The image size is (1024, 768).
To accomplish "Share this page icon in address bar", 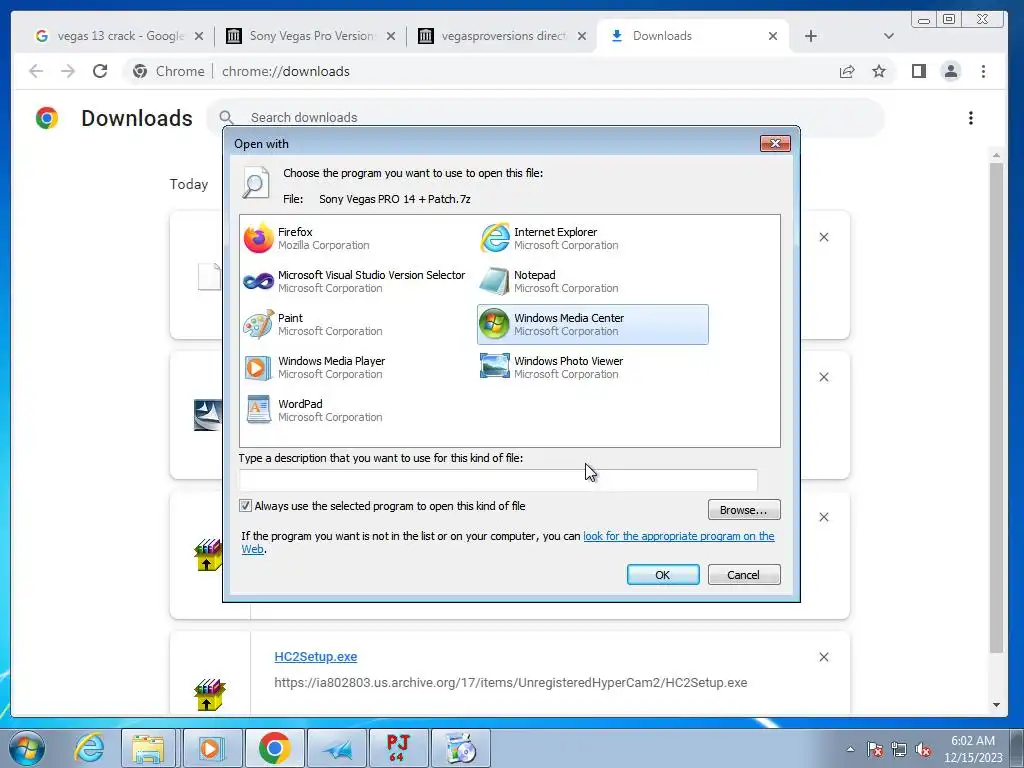I will coord(847,71).
